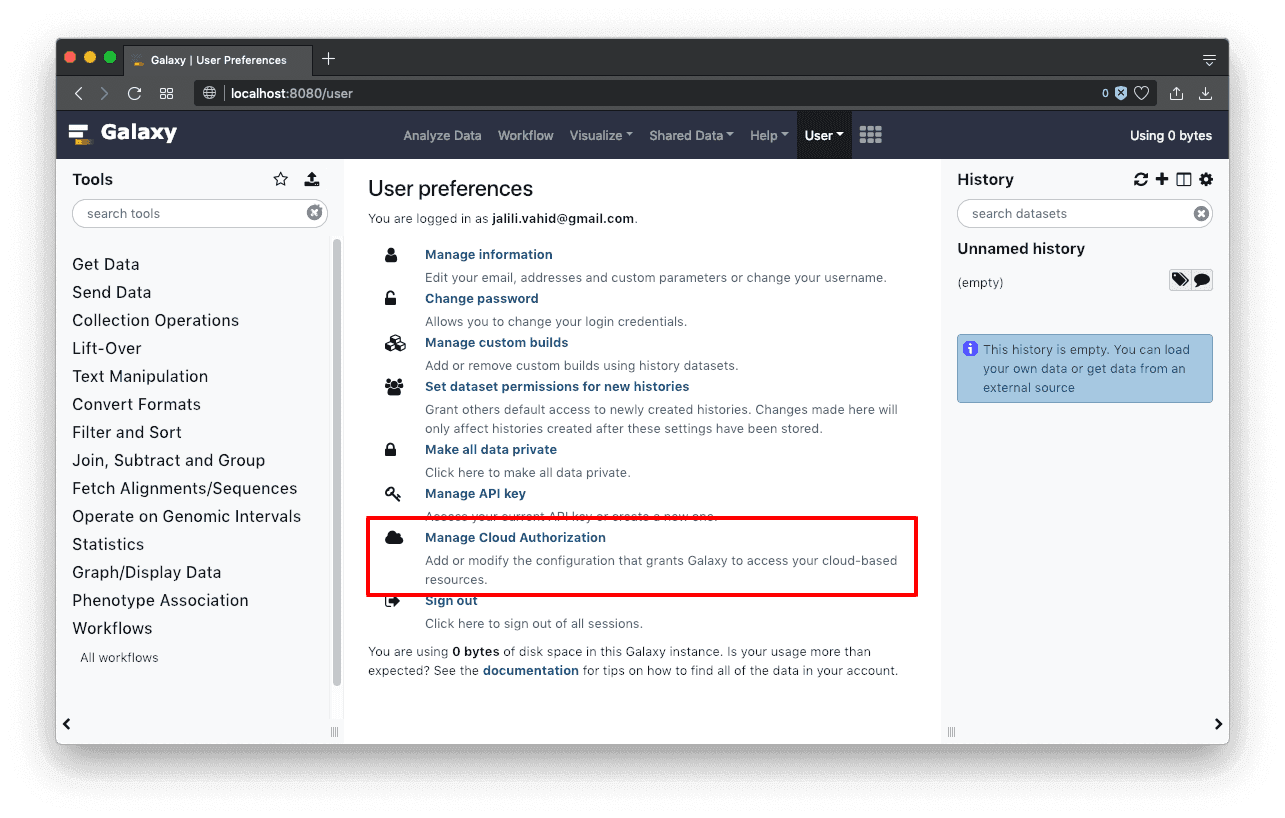Edit history annotation comment icon
Viewport: 1285px width, 818px height.
coord(1202,281)
